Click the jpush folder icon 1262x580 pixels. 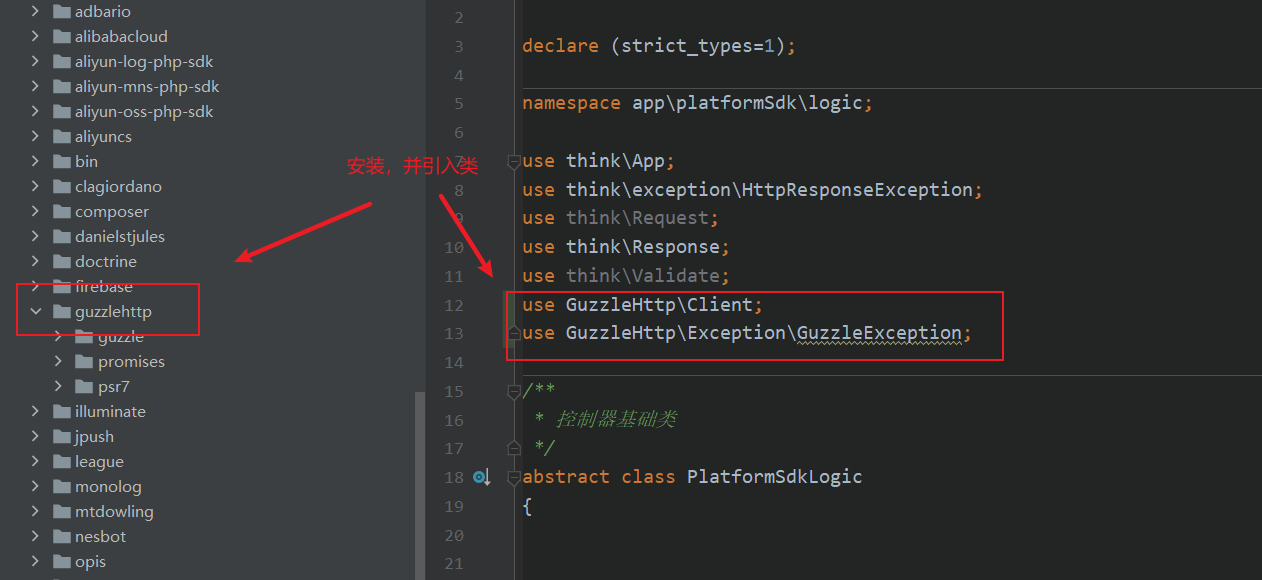click(61, 436)
